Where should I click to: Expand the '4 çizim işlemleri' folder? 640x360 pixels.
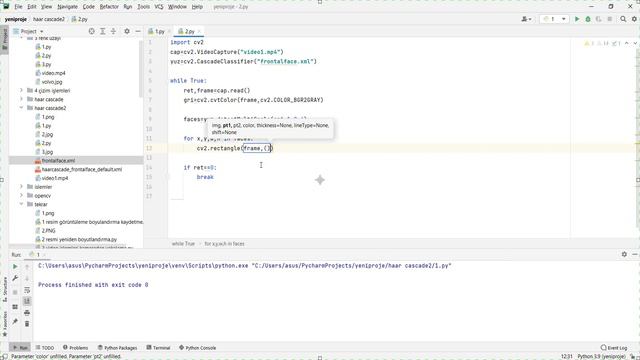point(21,91)
